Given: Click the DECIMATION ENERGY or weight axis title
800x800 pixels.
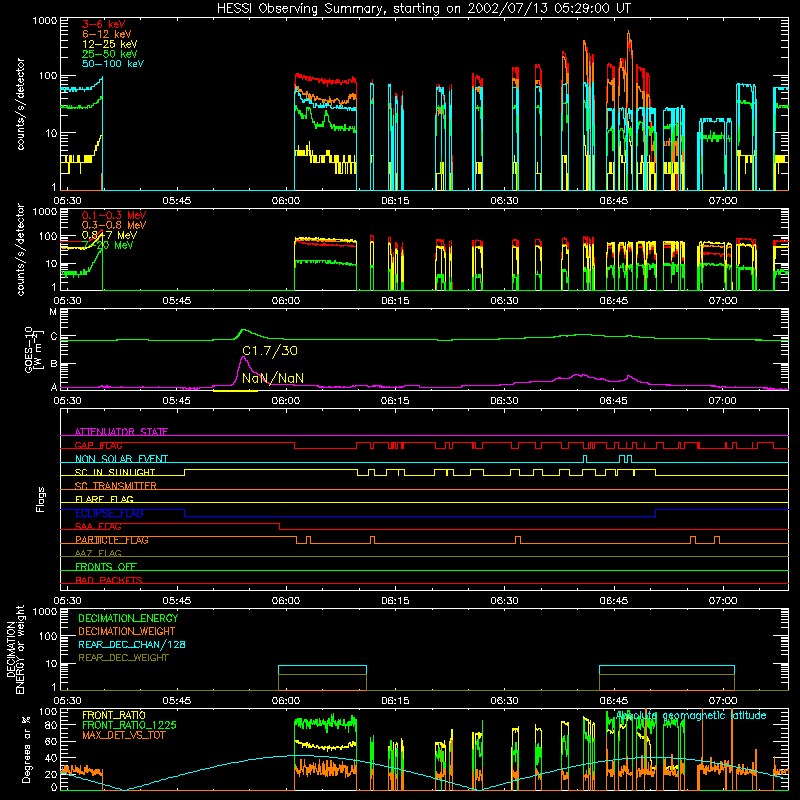Looking at the screenshot, I should [15, 649].
